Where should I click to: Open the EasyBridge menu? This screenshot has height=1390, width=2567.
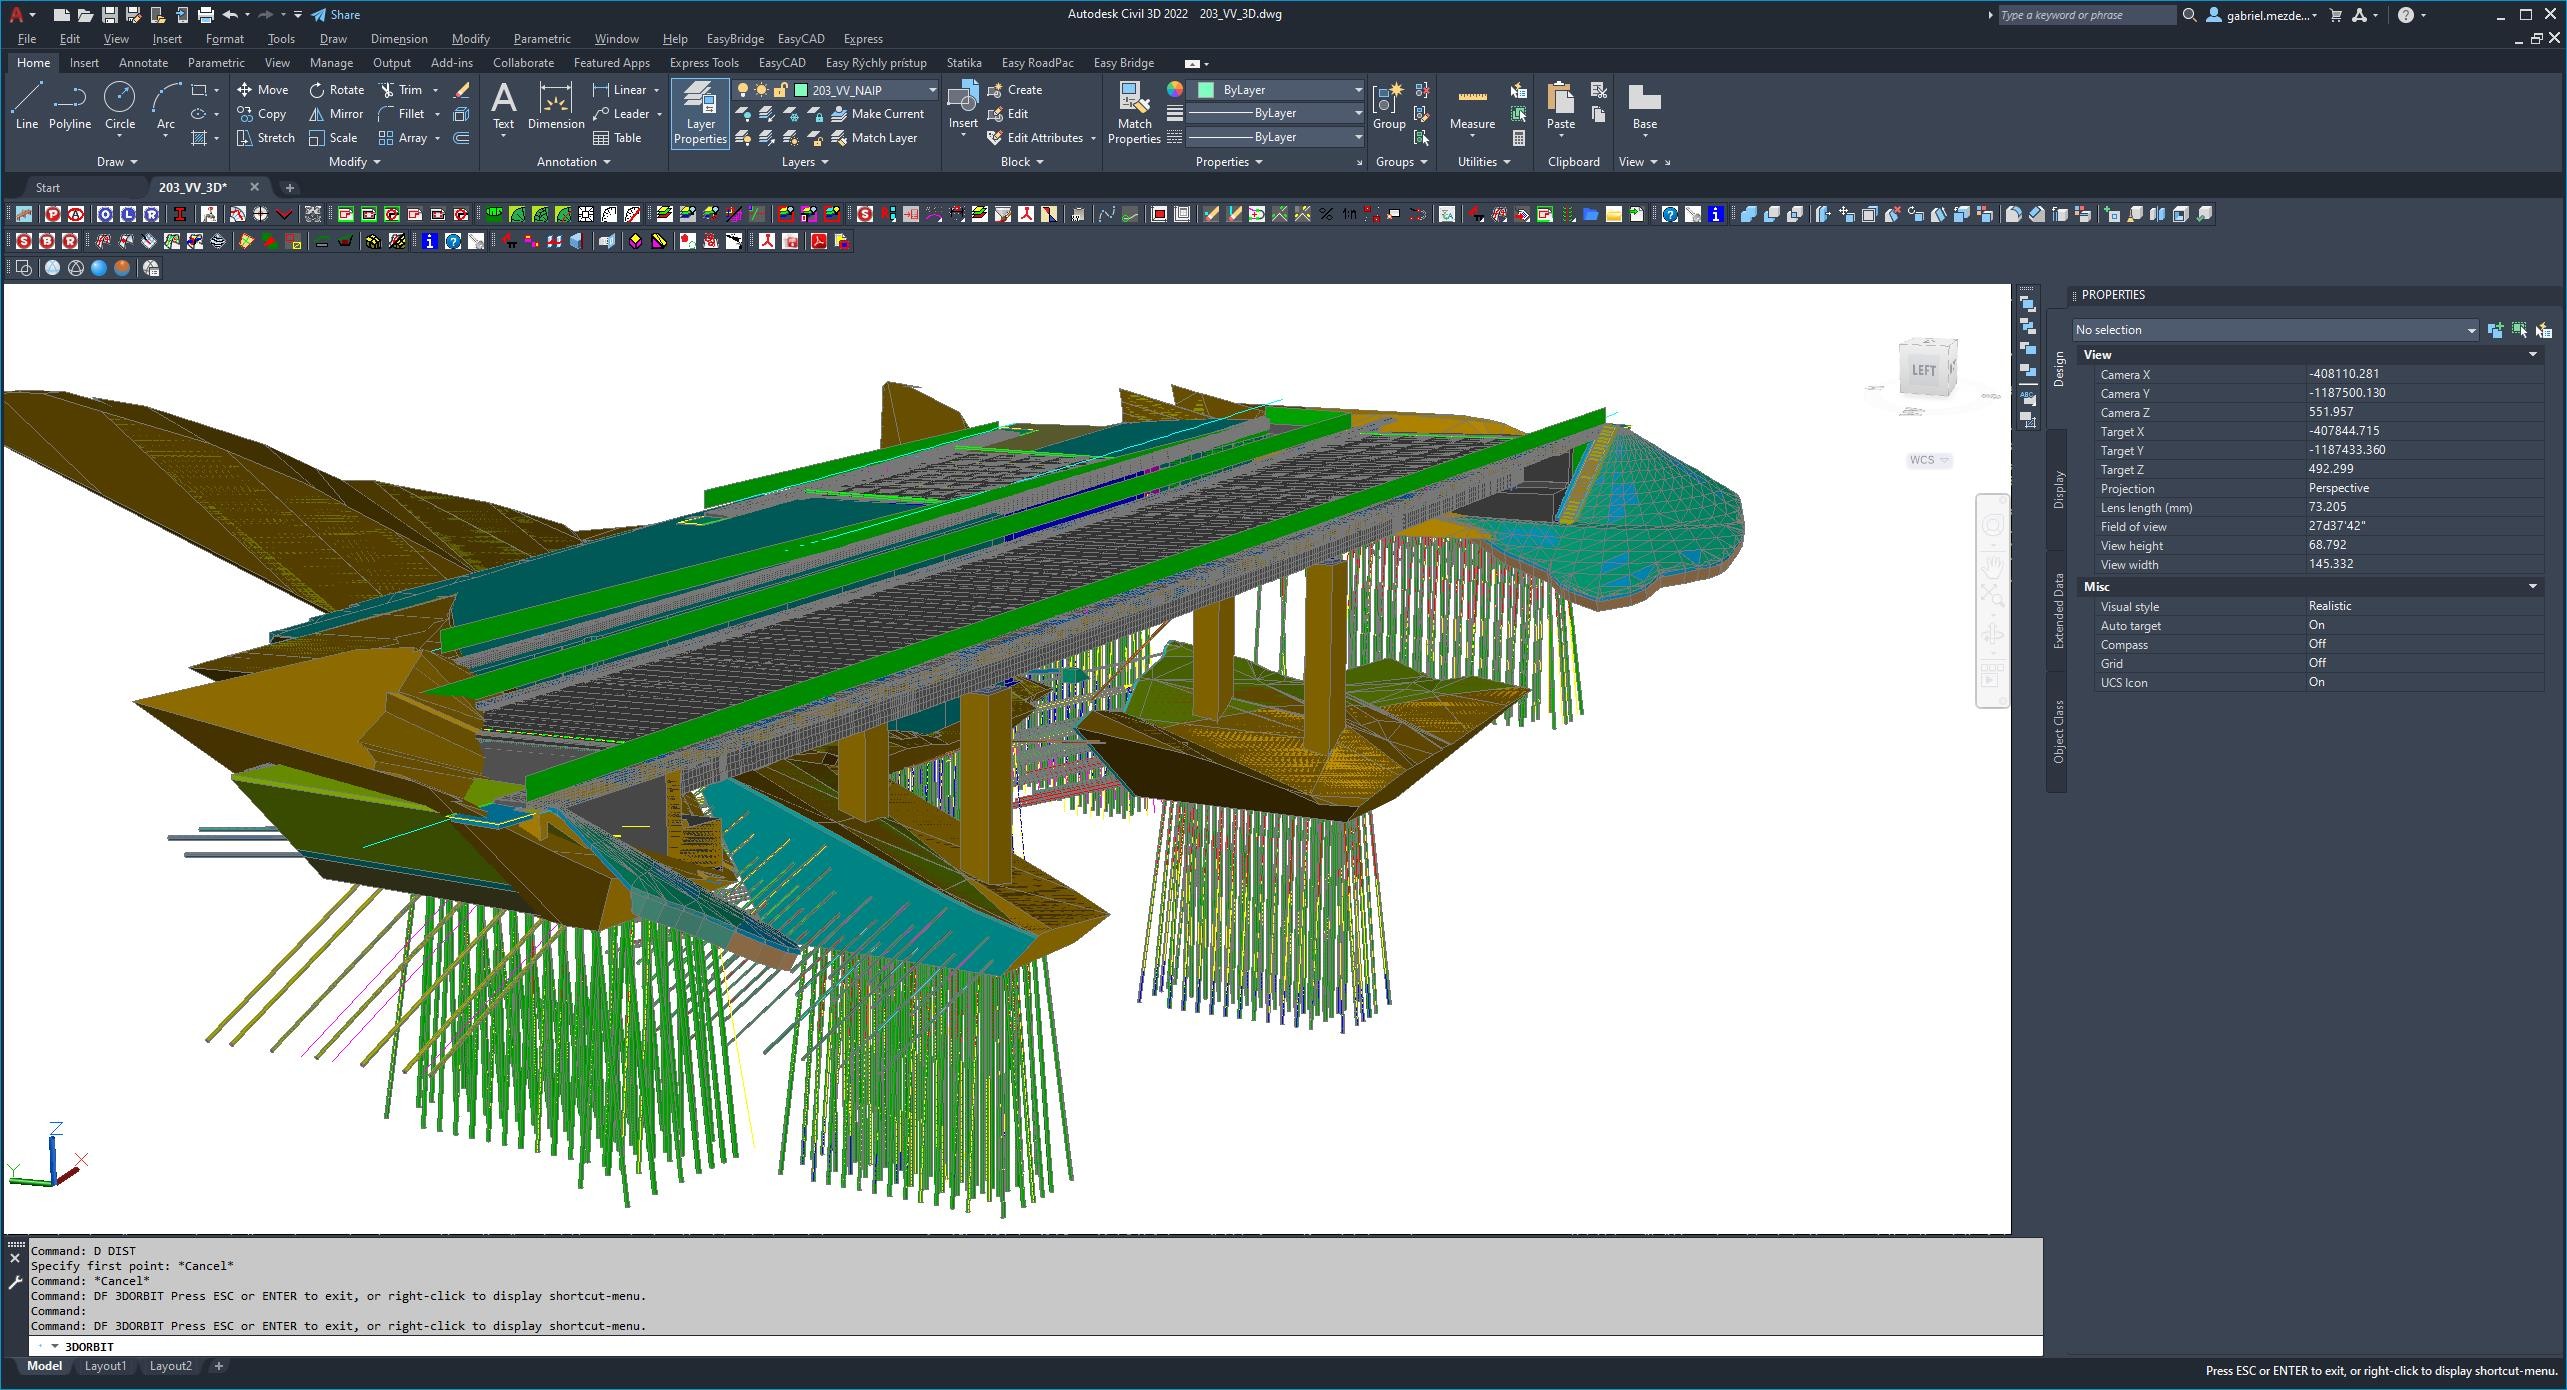tap(734, 39)
